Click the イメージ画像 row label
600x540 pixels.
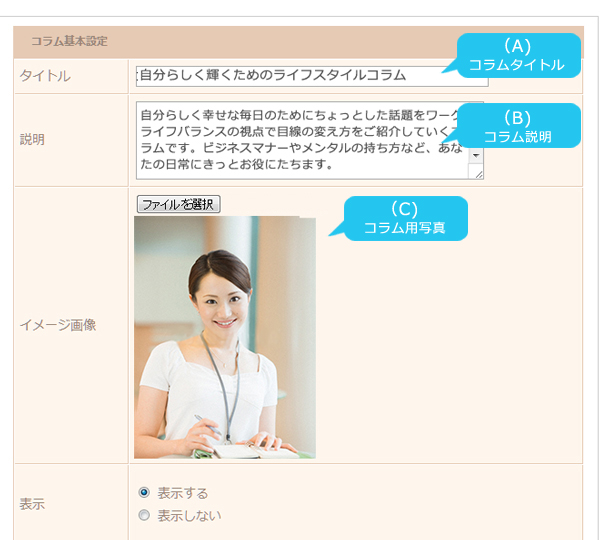tap(58, 325)
